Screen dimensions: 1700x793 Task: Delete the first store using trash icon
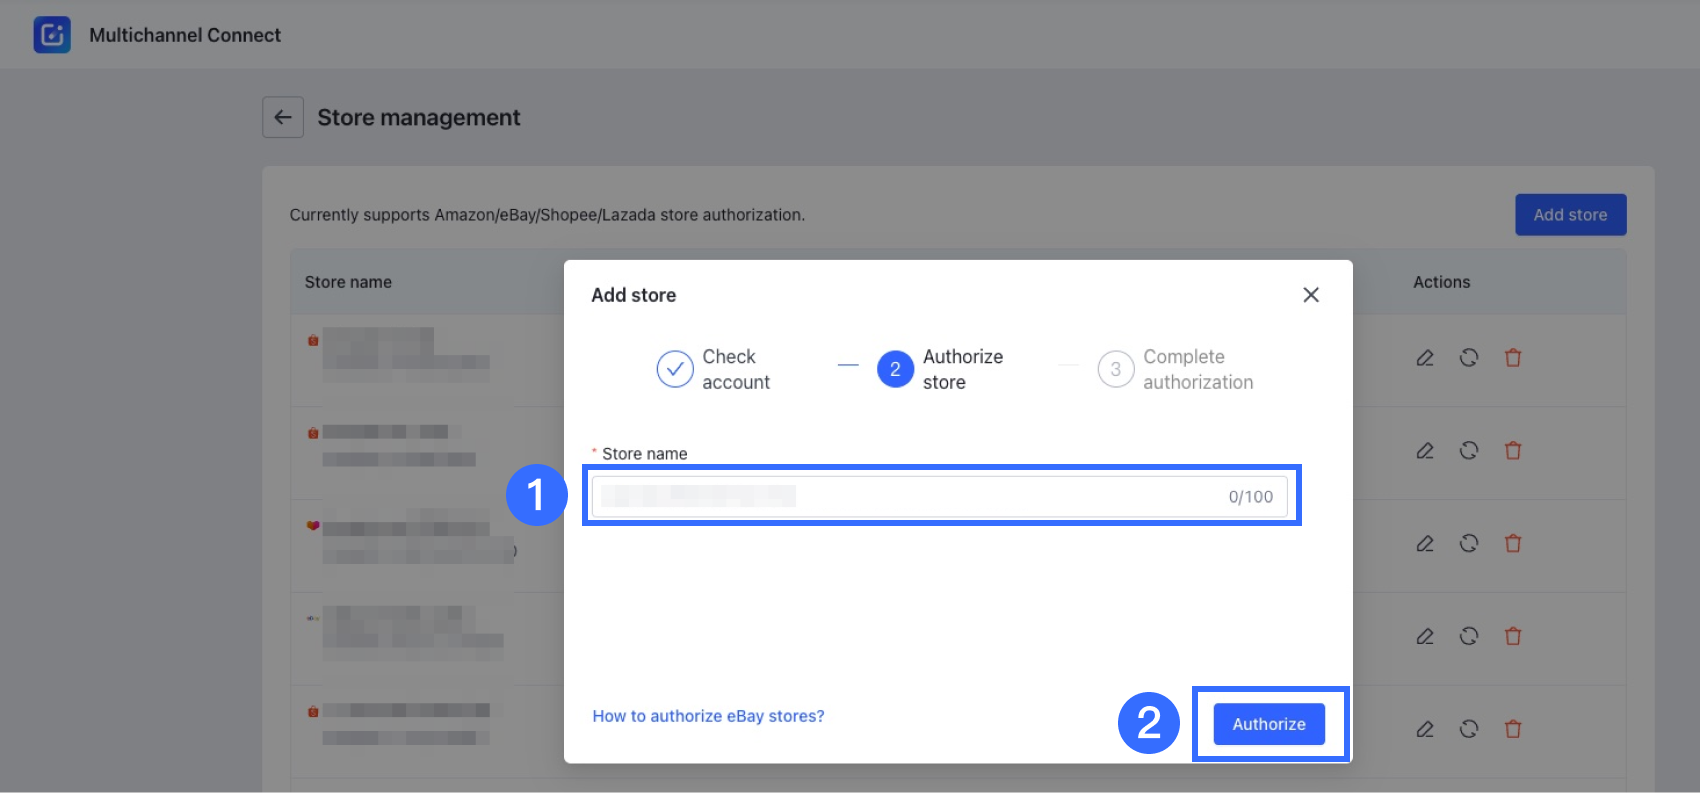point(1513,358)
